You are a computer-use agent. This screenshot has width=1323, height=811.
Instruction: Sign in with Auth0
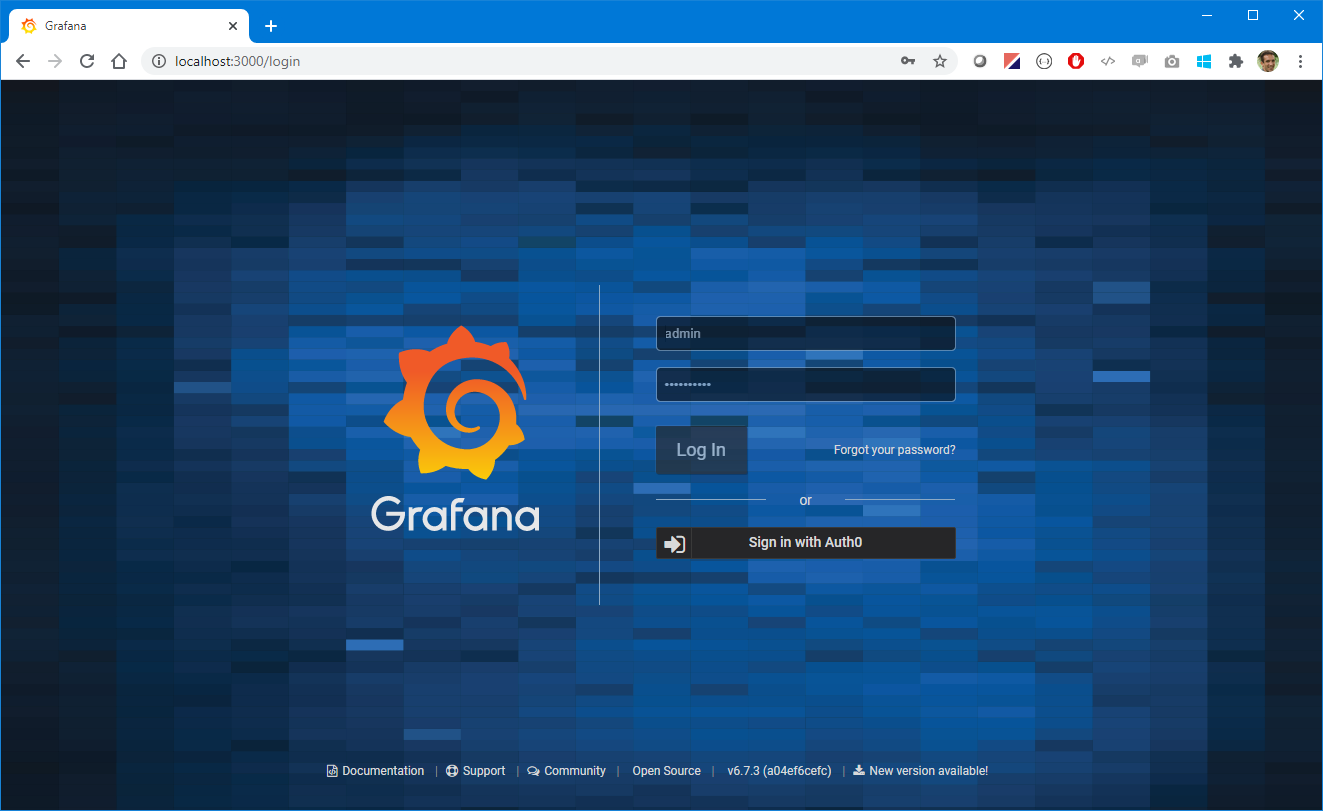pyautogui.click(x=805, y=543)
